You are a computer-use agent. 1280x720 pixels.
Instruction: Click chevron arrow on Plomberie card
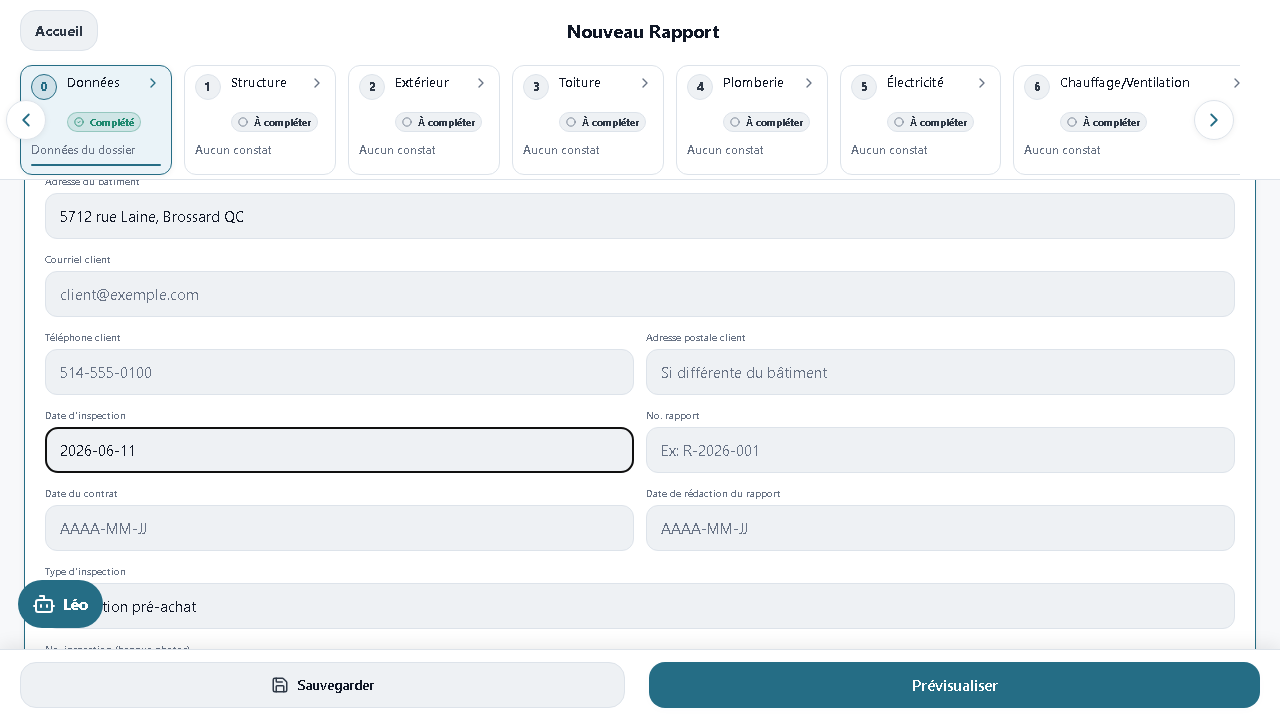pyautogui.click(x=809, y=83)
